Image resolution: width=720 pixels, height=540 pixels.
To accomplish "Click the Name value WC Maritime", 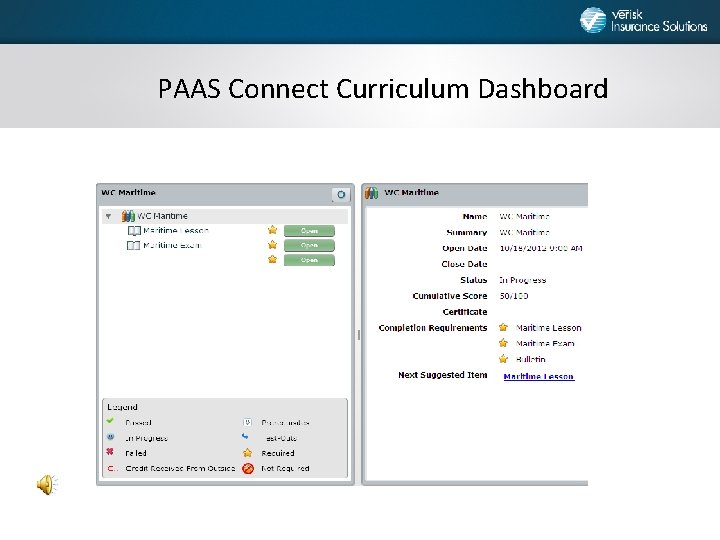I will pos(524,216).
